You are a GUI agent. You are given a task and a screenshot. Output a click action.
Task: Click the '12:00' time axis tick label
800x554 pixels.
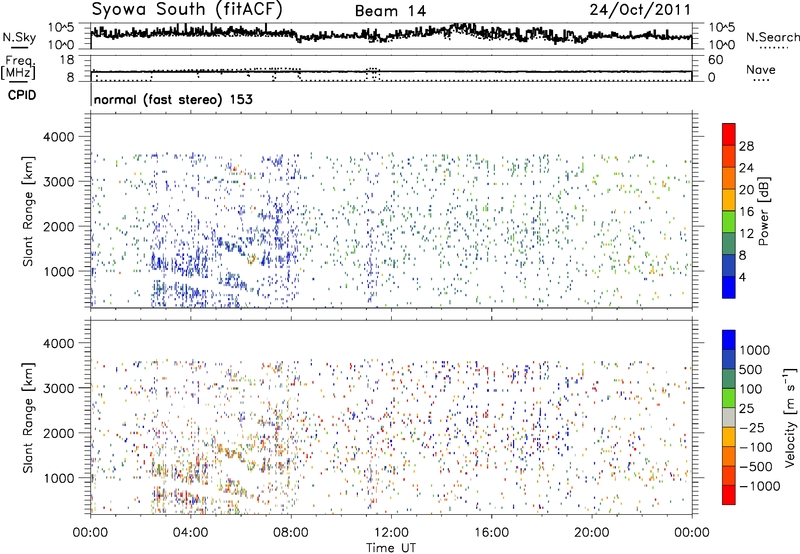[x=391, y=532]
